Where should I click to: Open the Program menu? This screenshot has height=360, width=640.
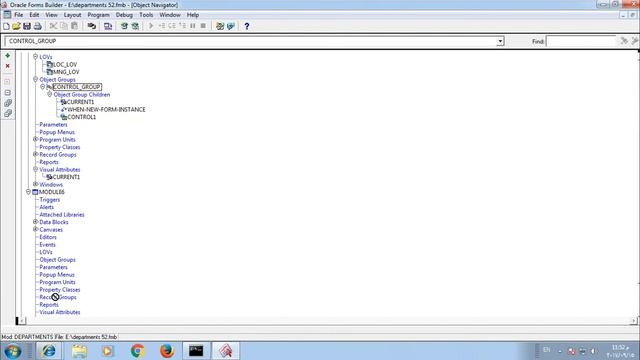[x=98, y=15]
